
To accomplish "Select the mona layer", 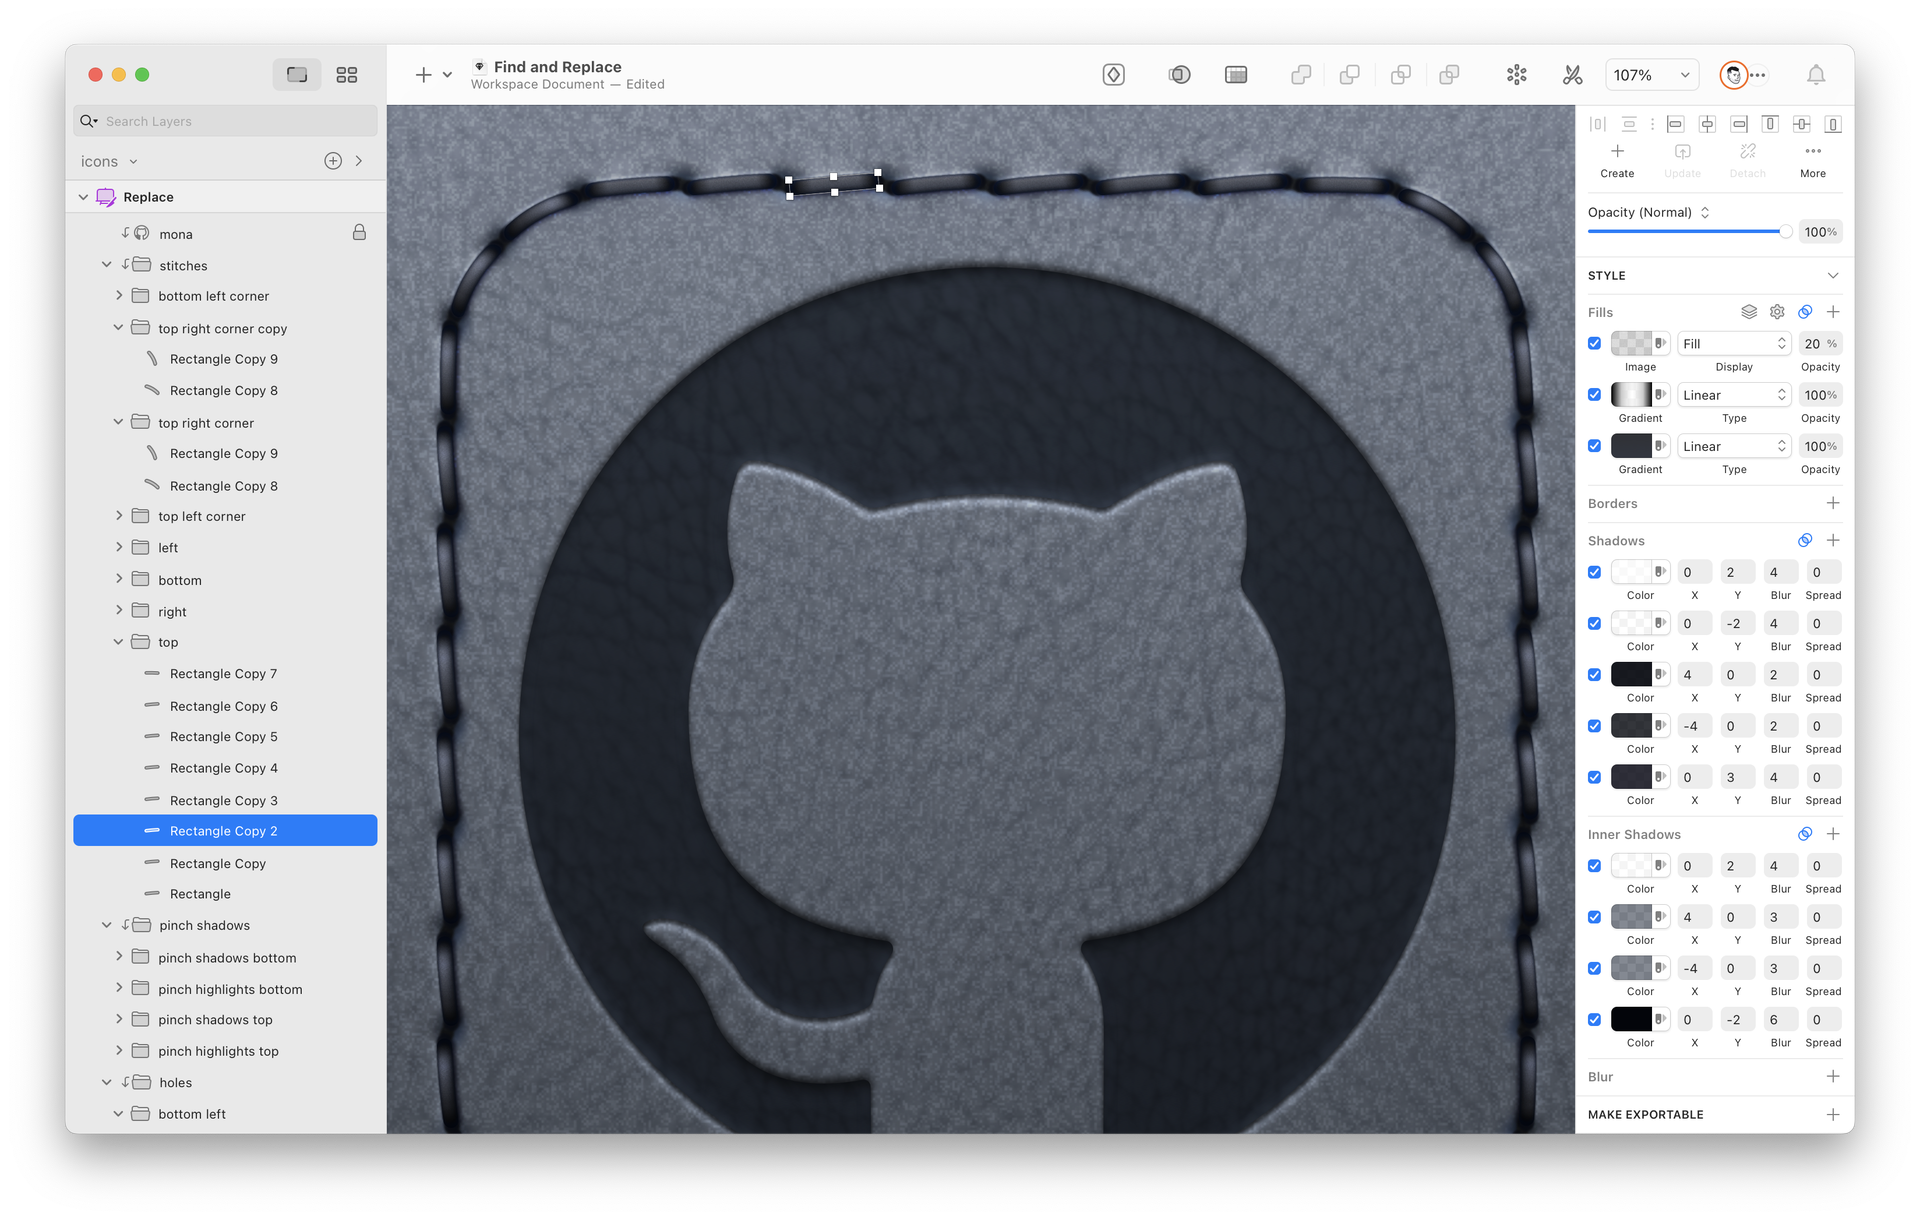I will (x=225, y=234).
